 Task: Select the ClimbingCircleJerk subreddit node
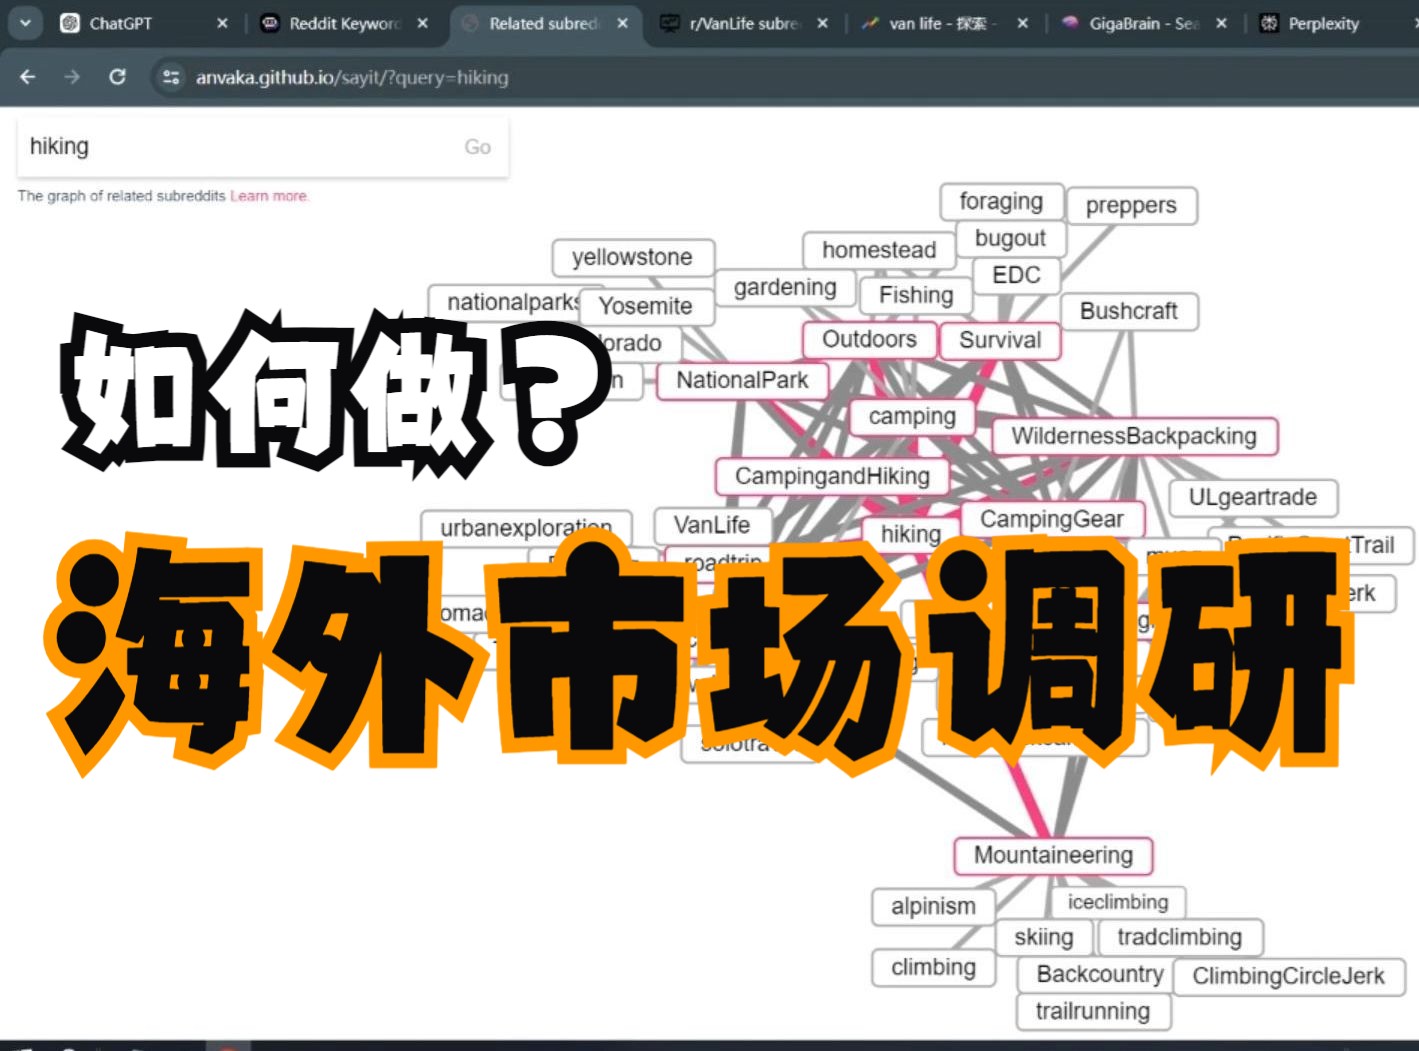[1288, 976]
